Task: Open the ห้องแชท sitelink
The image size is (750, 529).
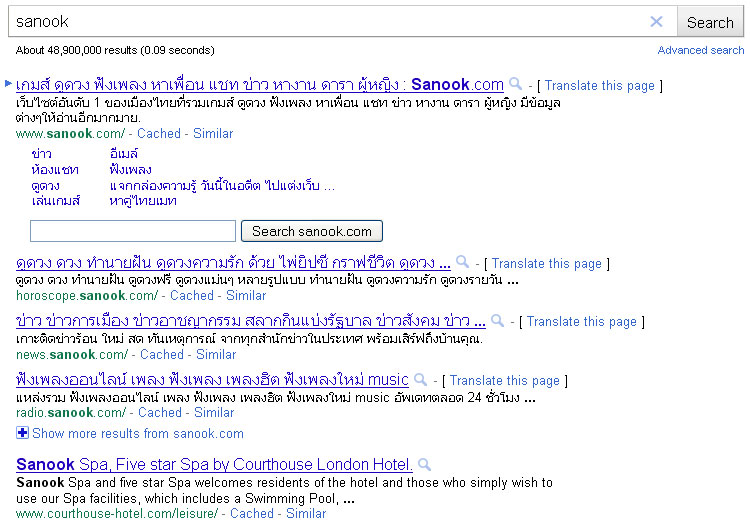Action: tap(55, 170)
